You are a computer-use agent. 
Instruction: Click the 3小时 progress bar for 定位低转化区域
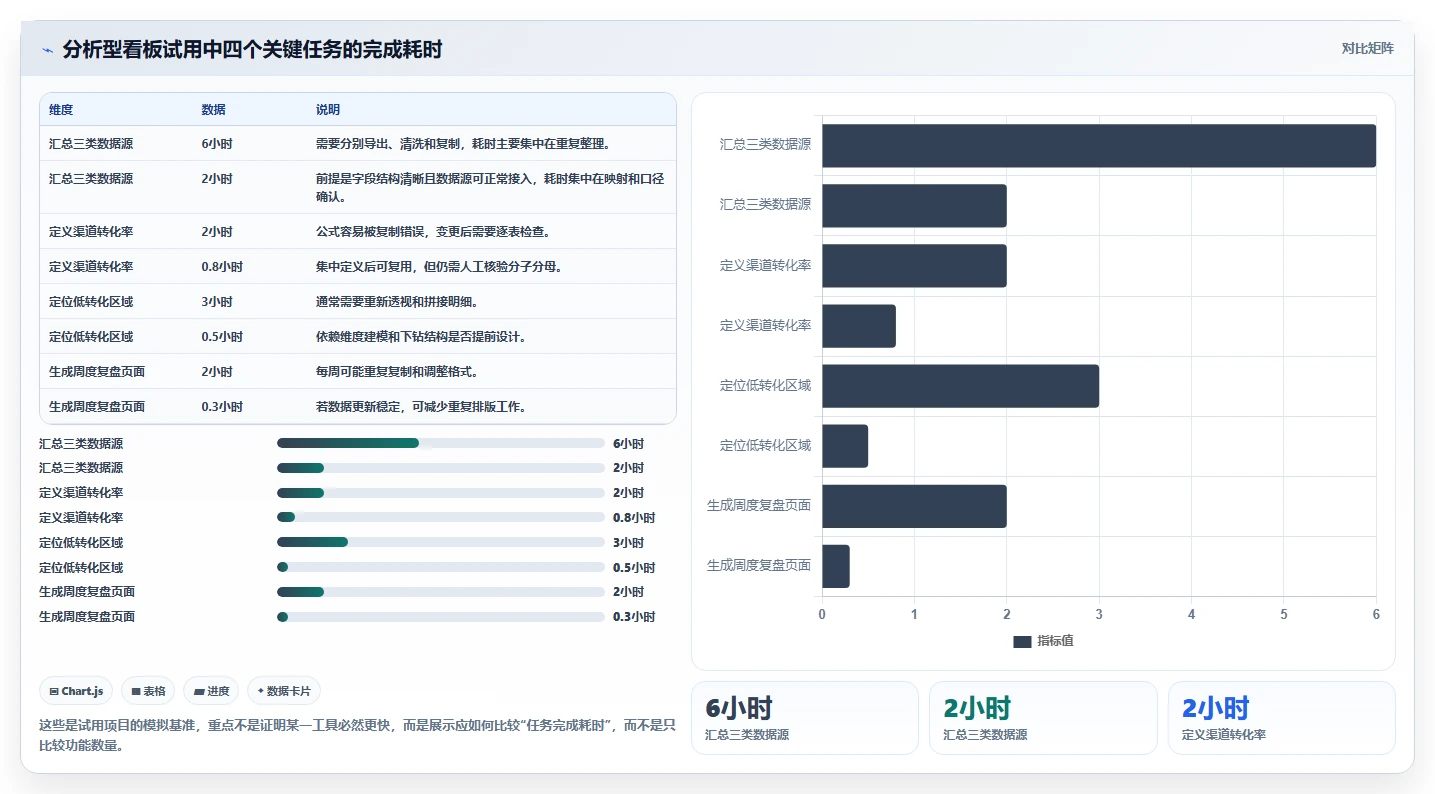[x=441, y=542]
